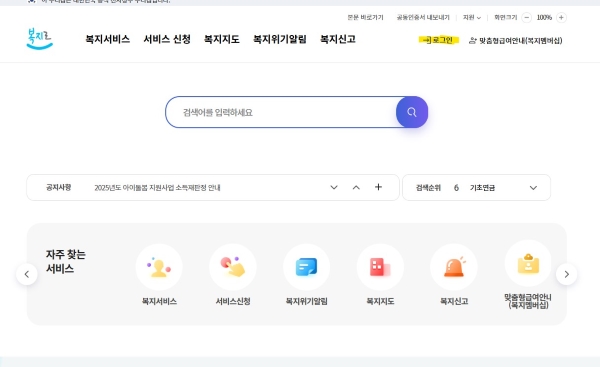This screenshot has width=600, height=367.
Task: Show previous notice with up chevron
Action: (x=356, y=188)
